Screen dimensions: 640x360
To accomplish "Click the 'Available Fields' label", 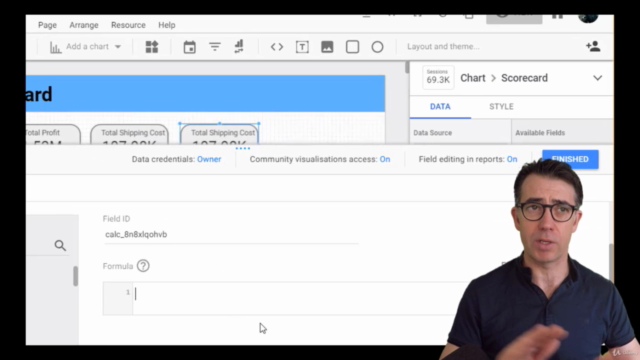I will tap(540, 133).
